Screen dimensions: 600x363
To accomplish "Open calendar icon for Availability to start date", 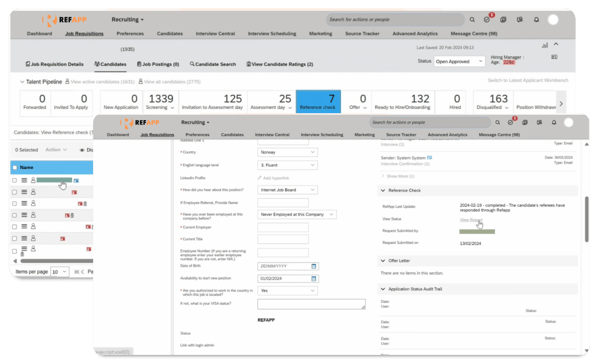I will coord(314,278).
